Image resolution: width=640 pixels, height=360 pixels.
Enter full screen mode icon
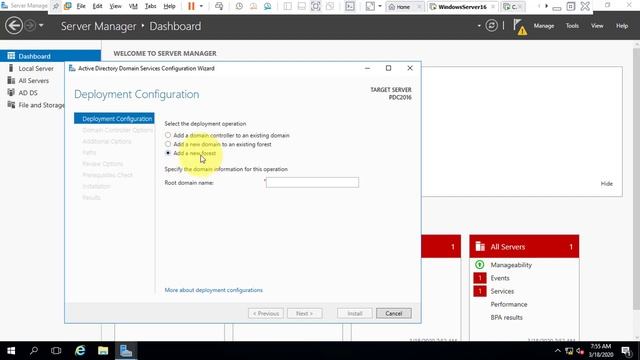tap(316, 6)
